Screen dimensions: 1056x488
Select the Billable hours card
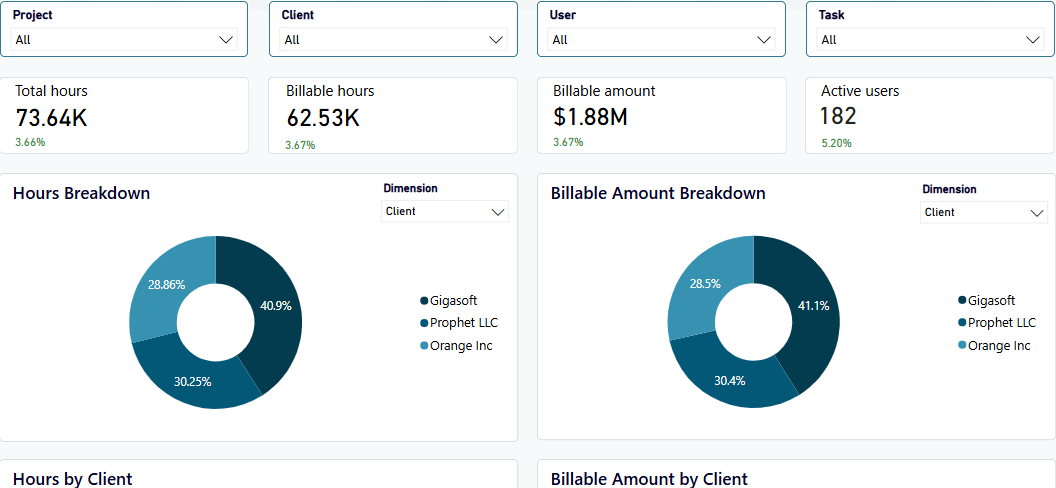click(x=393, y=116)
